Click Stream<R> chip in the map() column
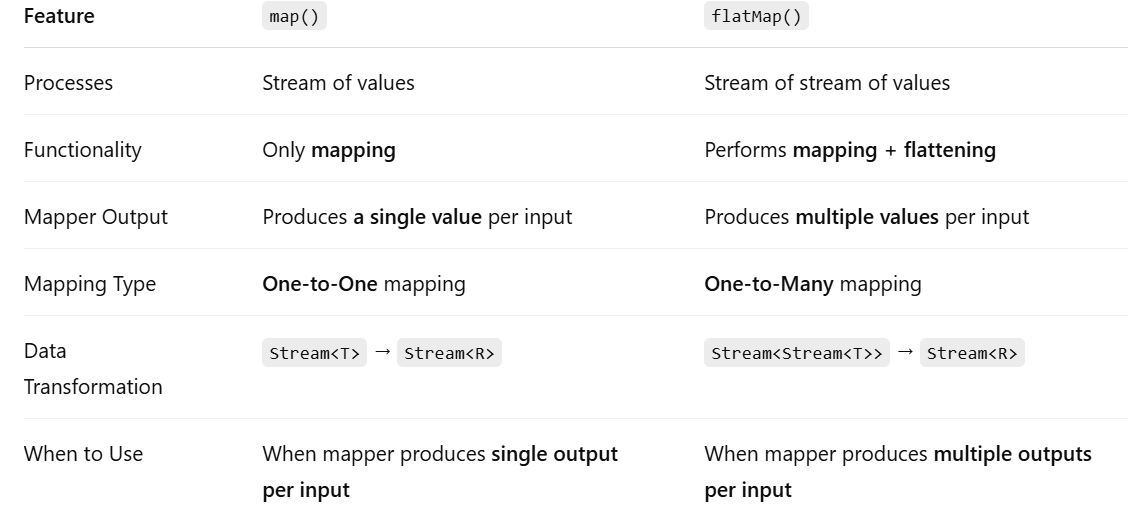The height and width of the screenshot is (516, 1134). [x=449, y=353]
